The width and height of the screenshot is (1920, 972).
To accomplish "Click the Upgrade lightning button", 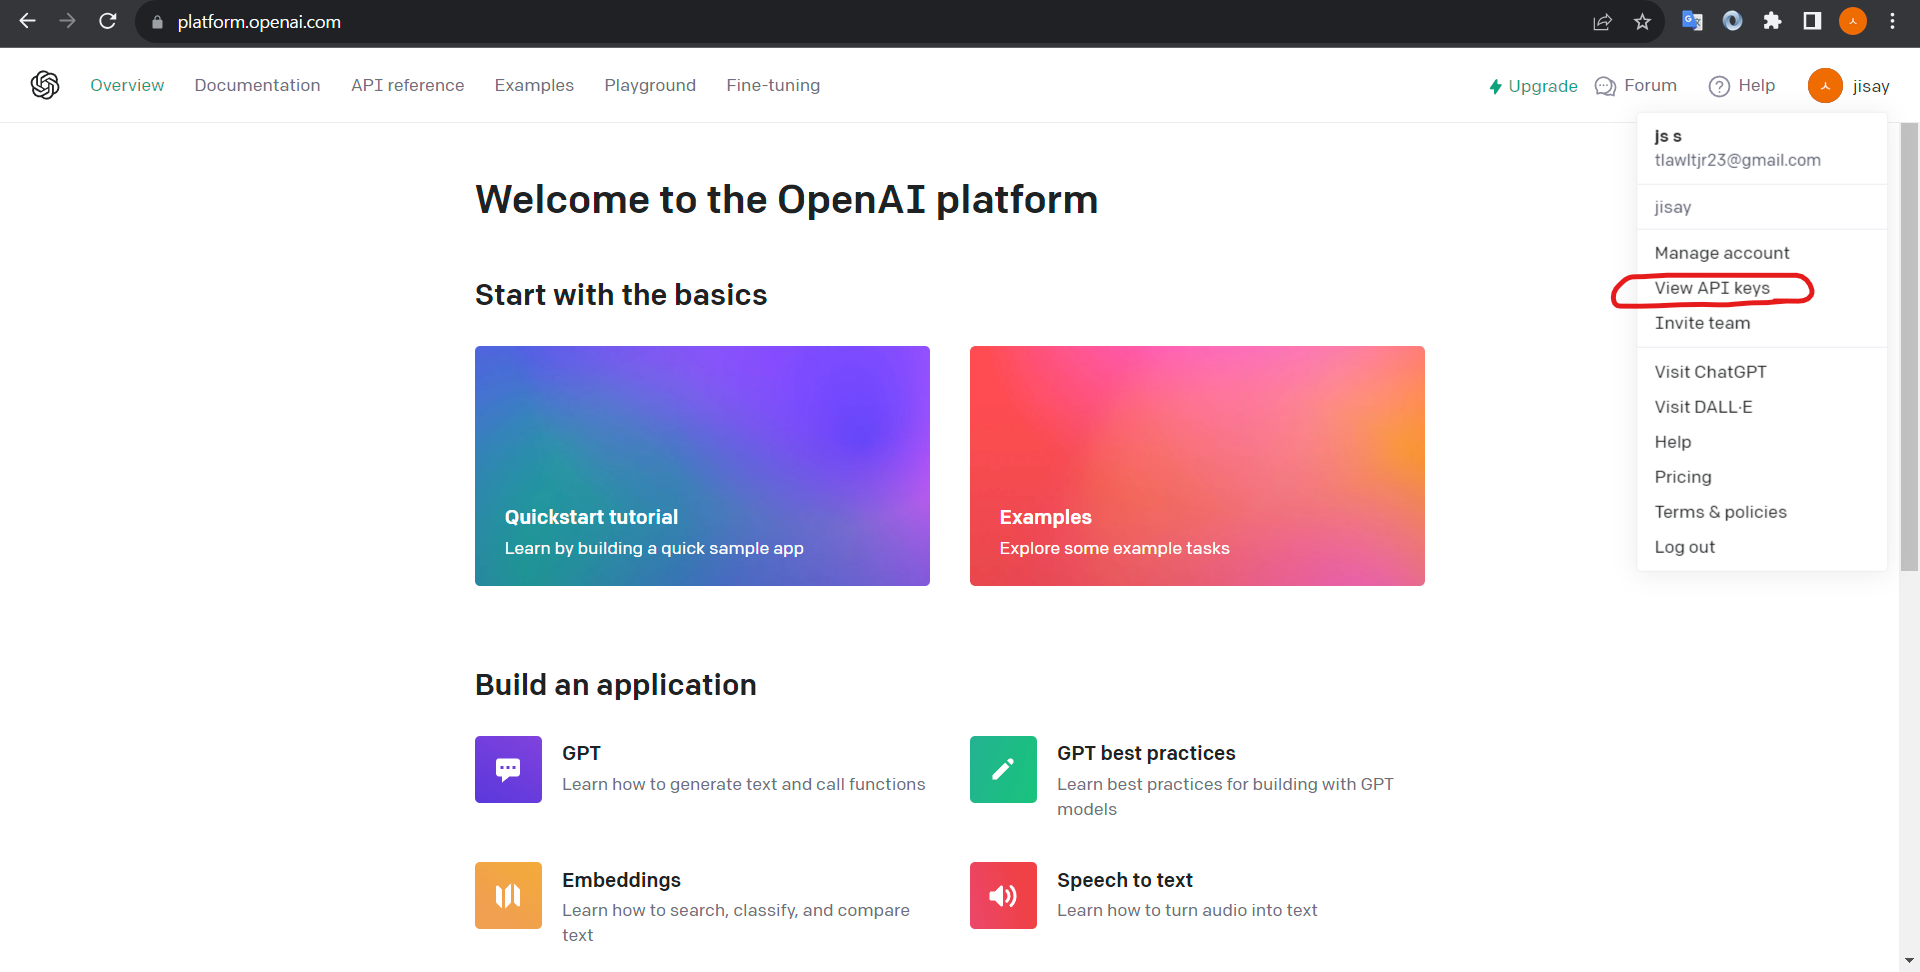I will [x=1533, y=86].
